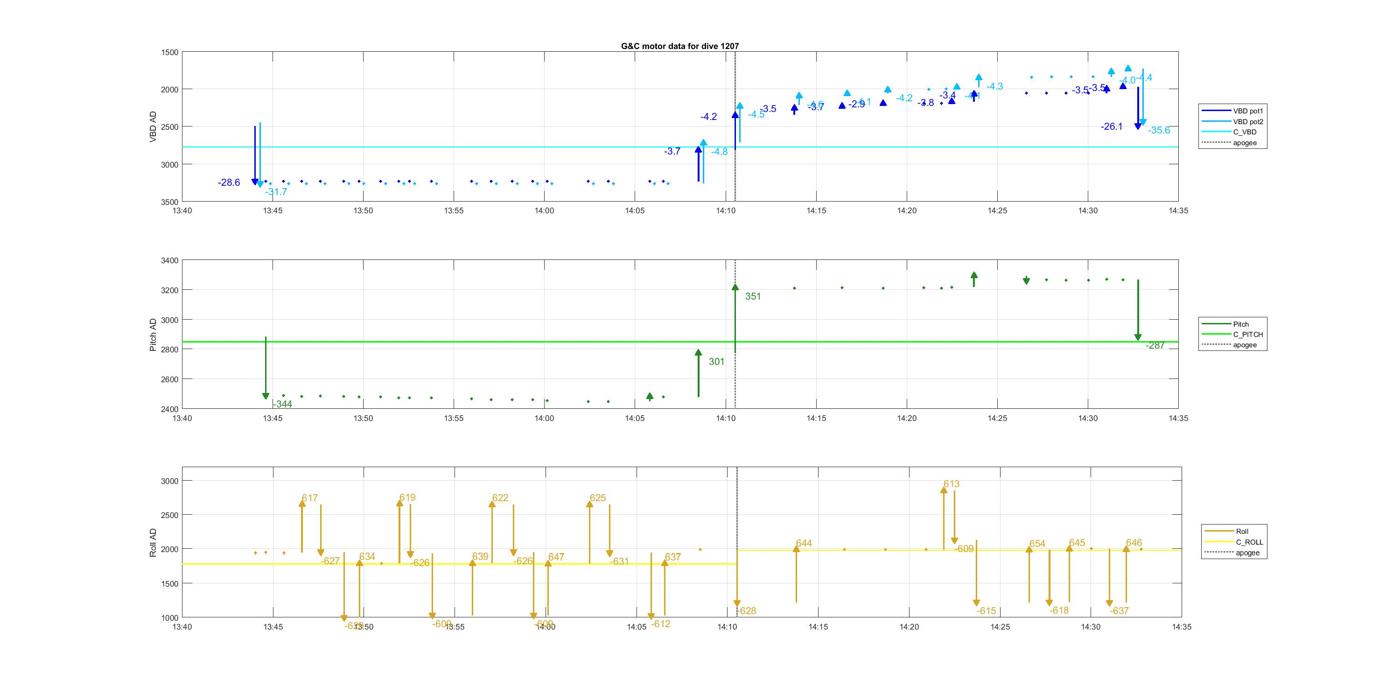The width and height of the screenshot is (1400, 693).
Task: Click the '646' roll data label
Action: click(x=1134, y=543)
